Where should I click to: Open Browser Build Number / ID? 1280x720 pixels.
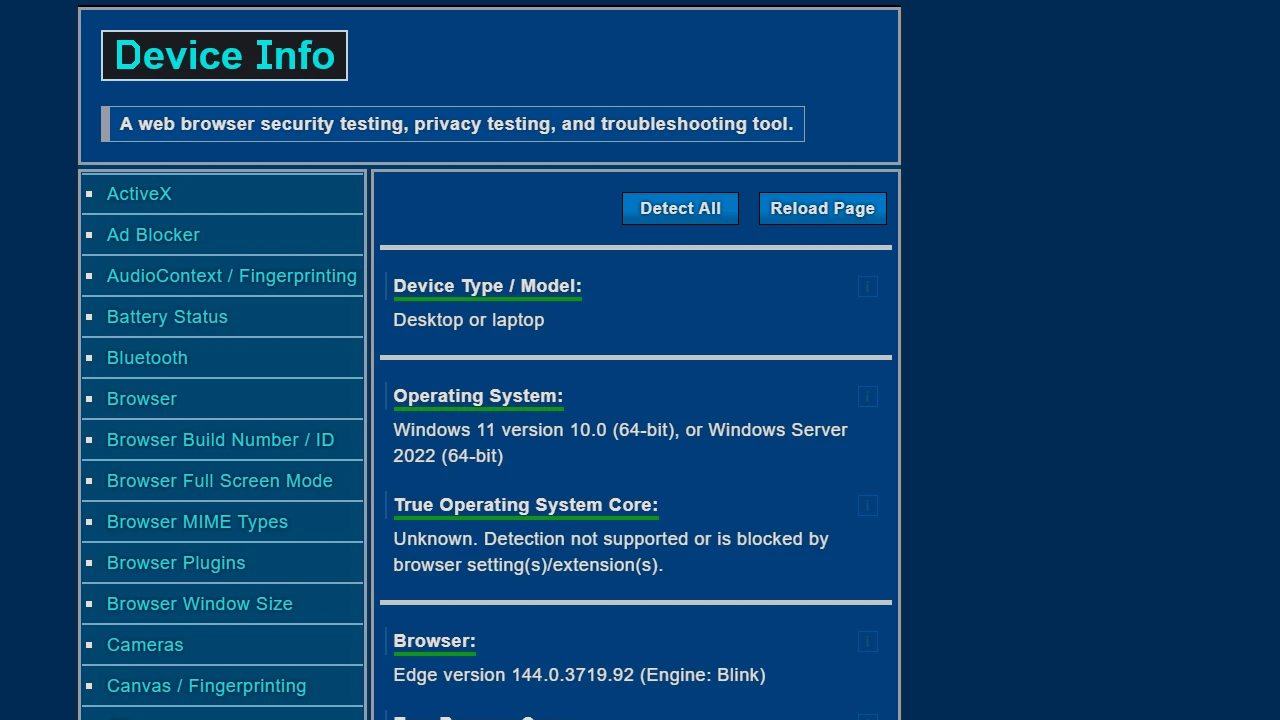coord(220,440)
